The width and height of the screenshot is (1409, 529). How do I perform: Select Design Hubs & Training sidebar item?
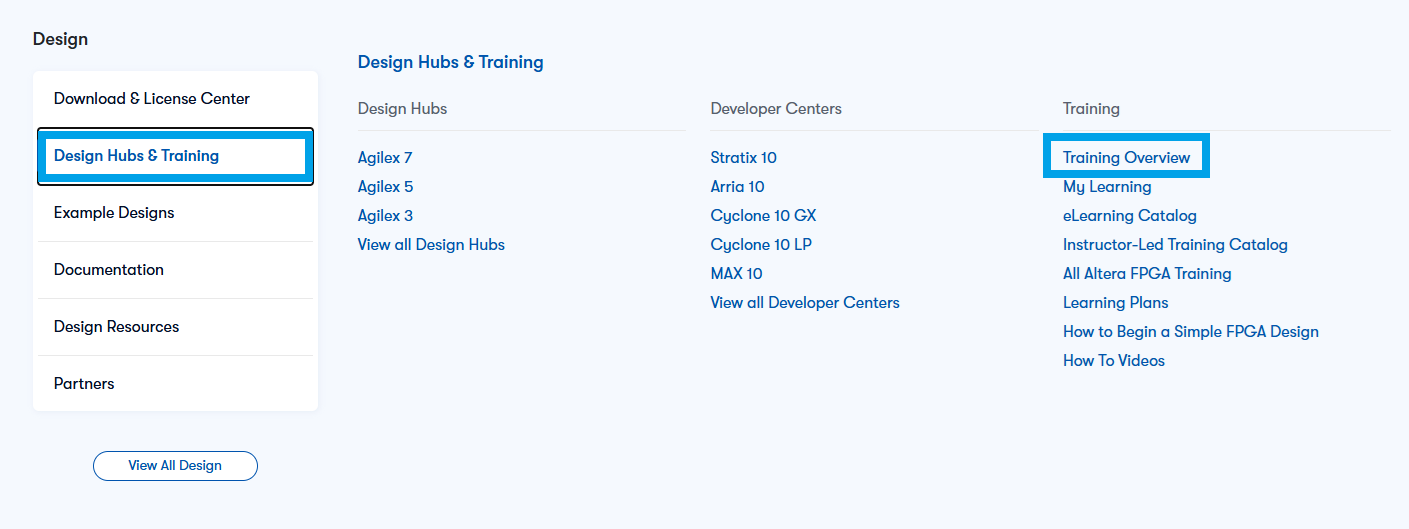tap(137, 156)
